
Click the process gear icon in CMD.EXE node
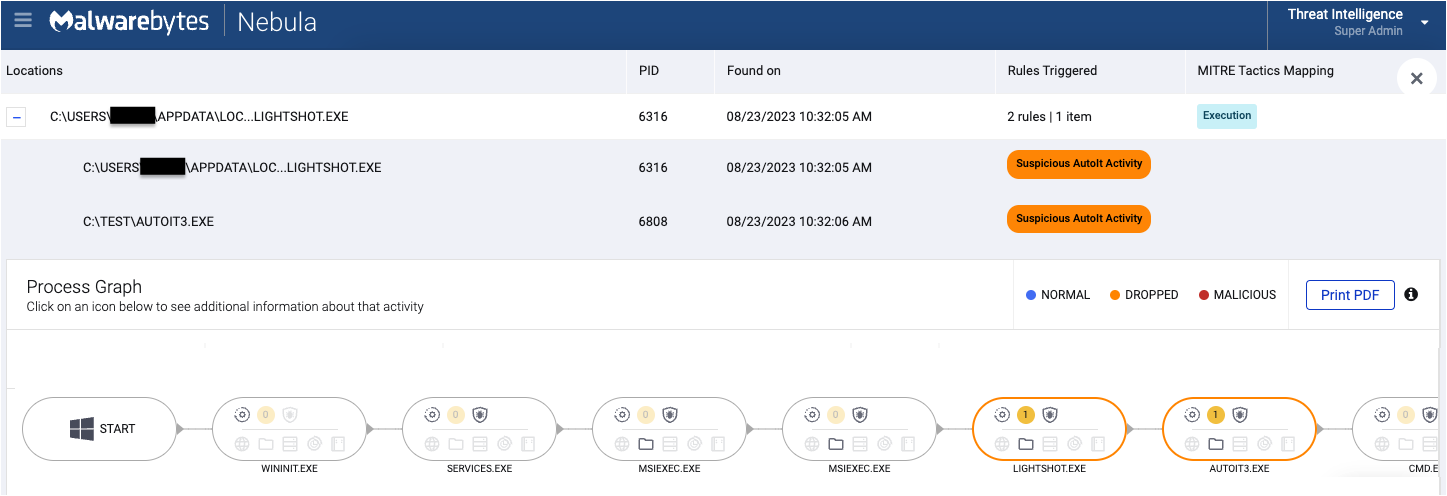(1381, 415)
